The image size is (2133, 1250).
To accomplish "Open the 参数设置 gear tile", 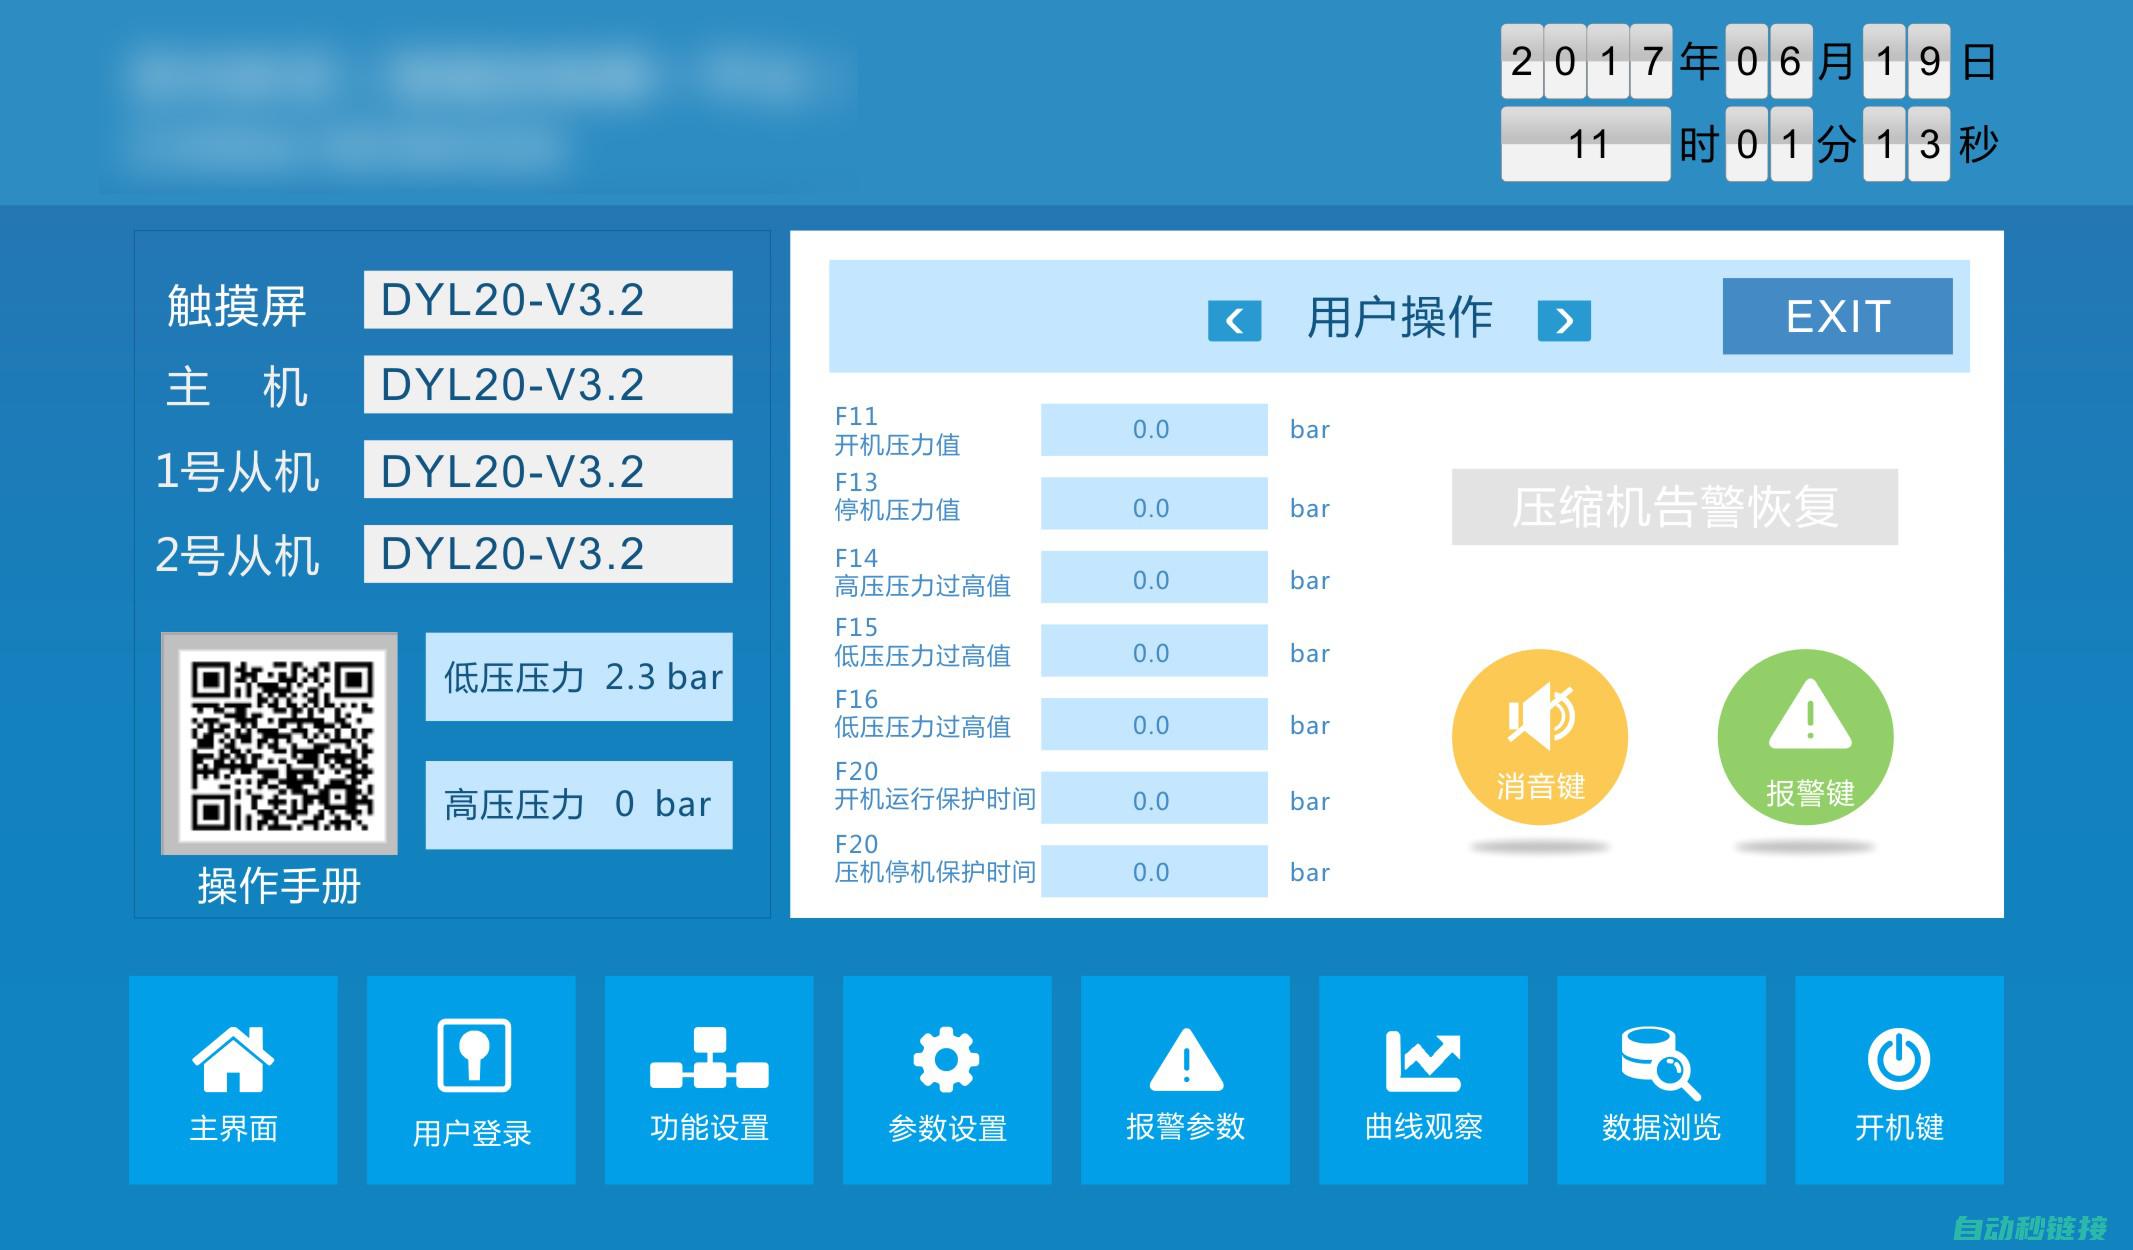I will 947,1080.
